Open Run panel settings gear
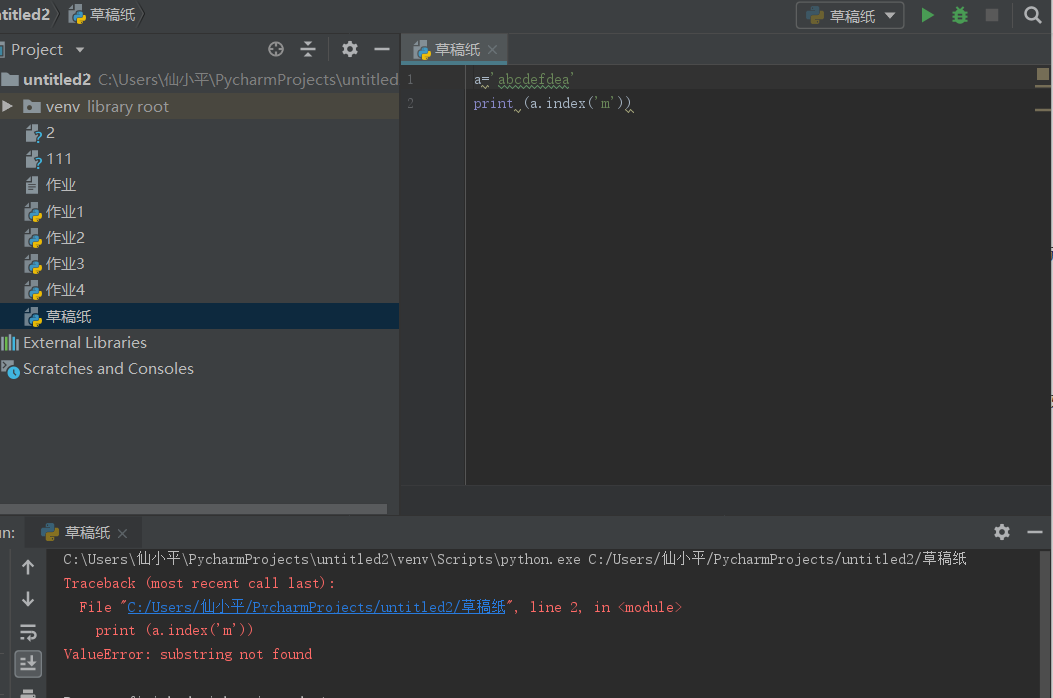 [1002, 532]
